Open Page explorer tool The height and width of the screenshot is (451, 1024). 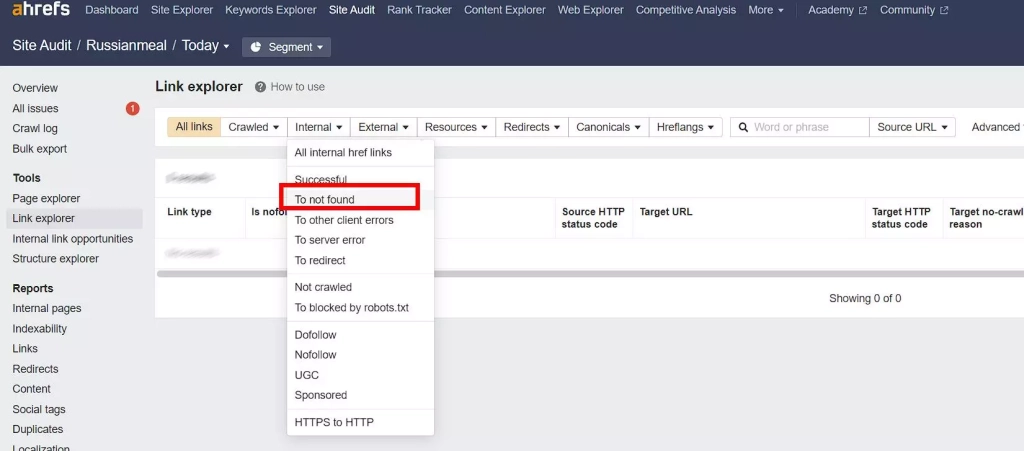click(46, 198)
